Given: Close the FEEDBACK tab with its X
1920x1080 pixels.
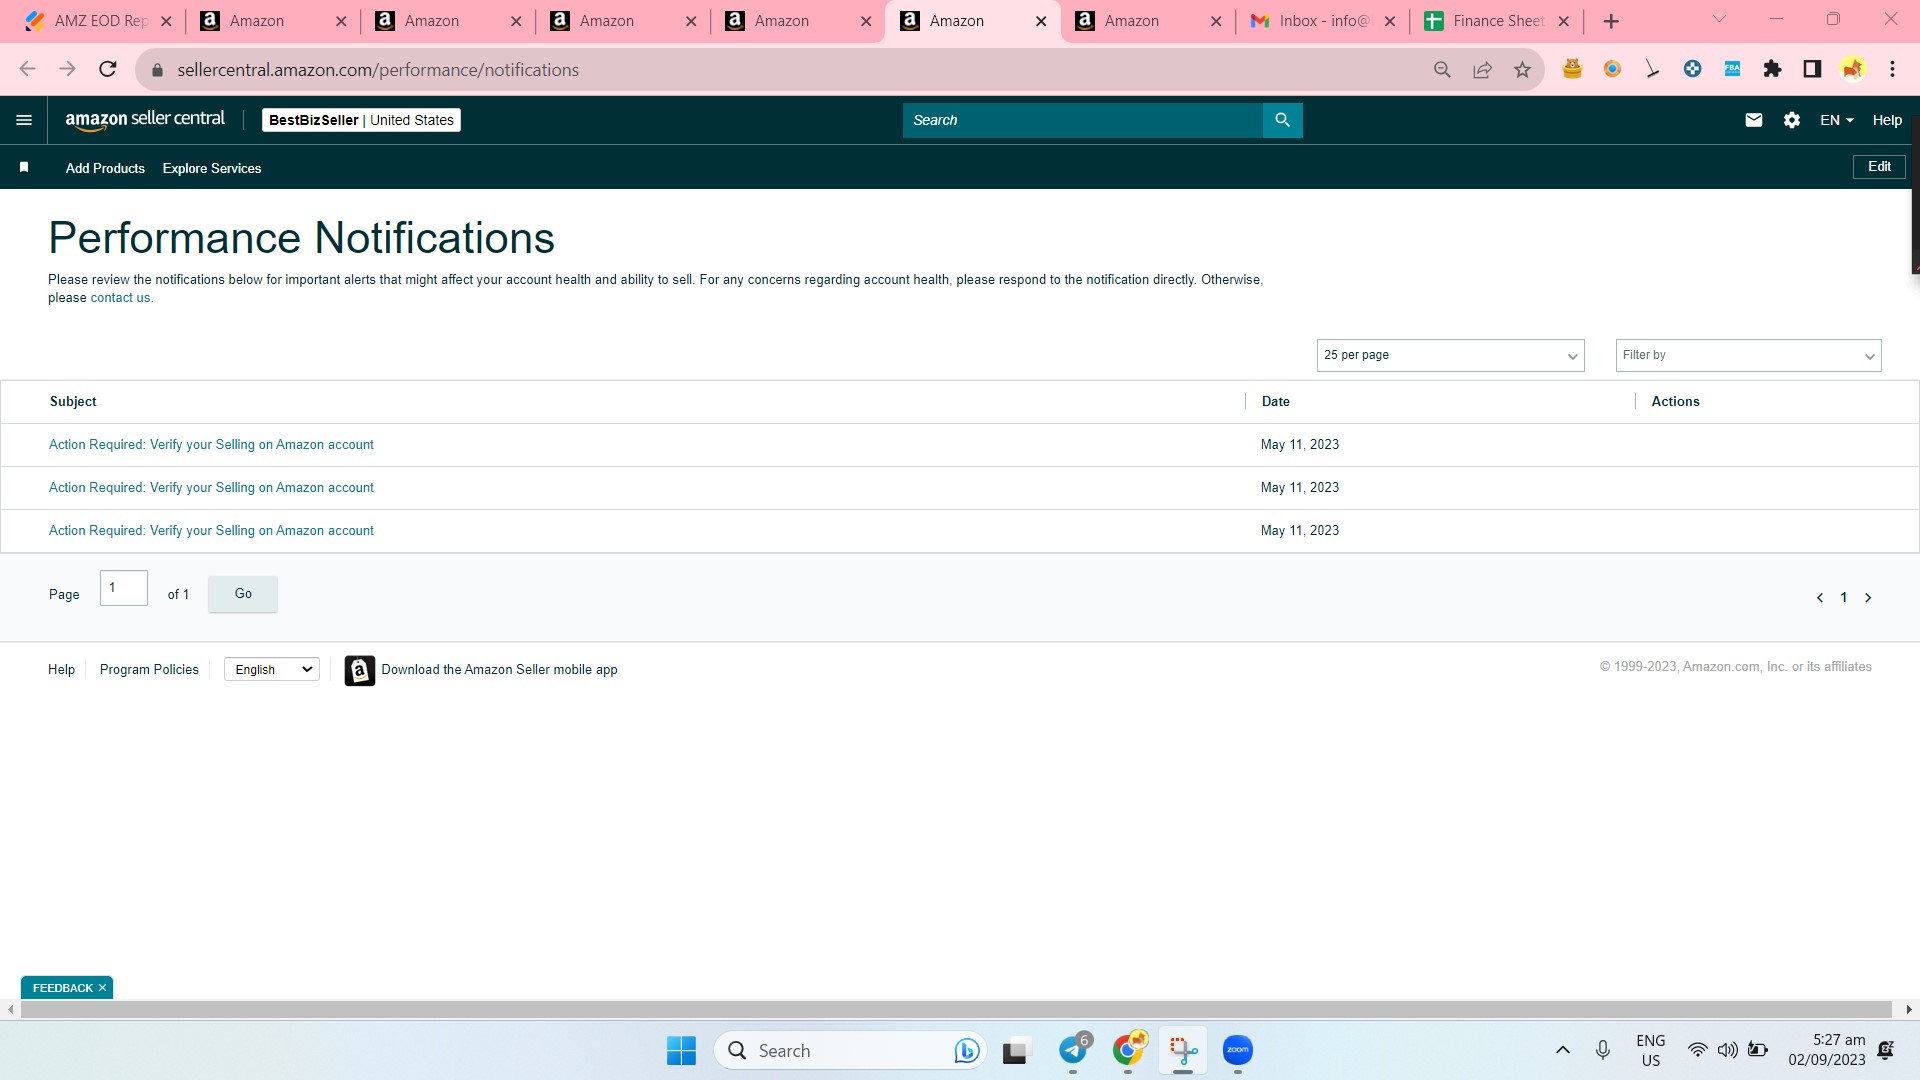Looking at the screenshot, I should 102,988.
